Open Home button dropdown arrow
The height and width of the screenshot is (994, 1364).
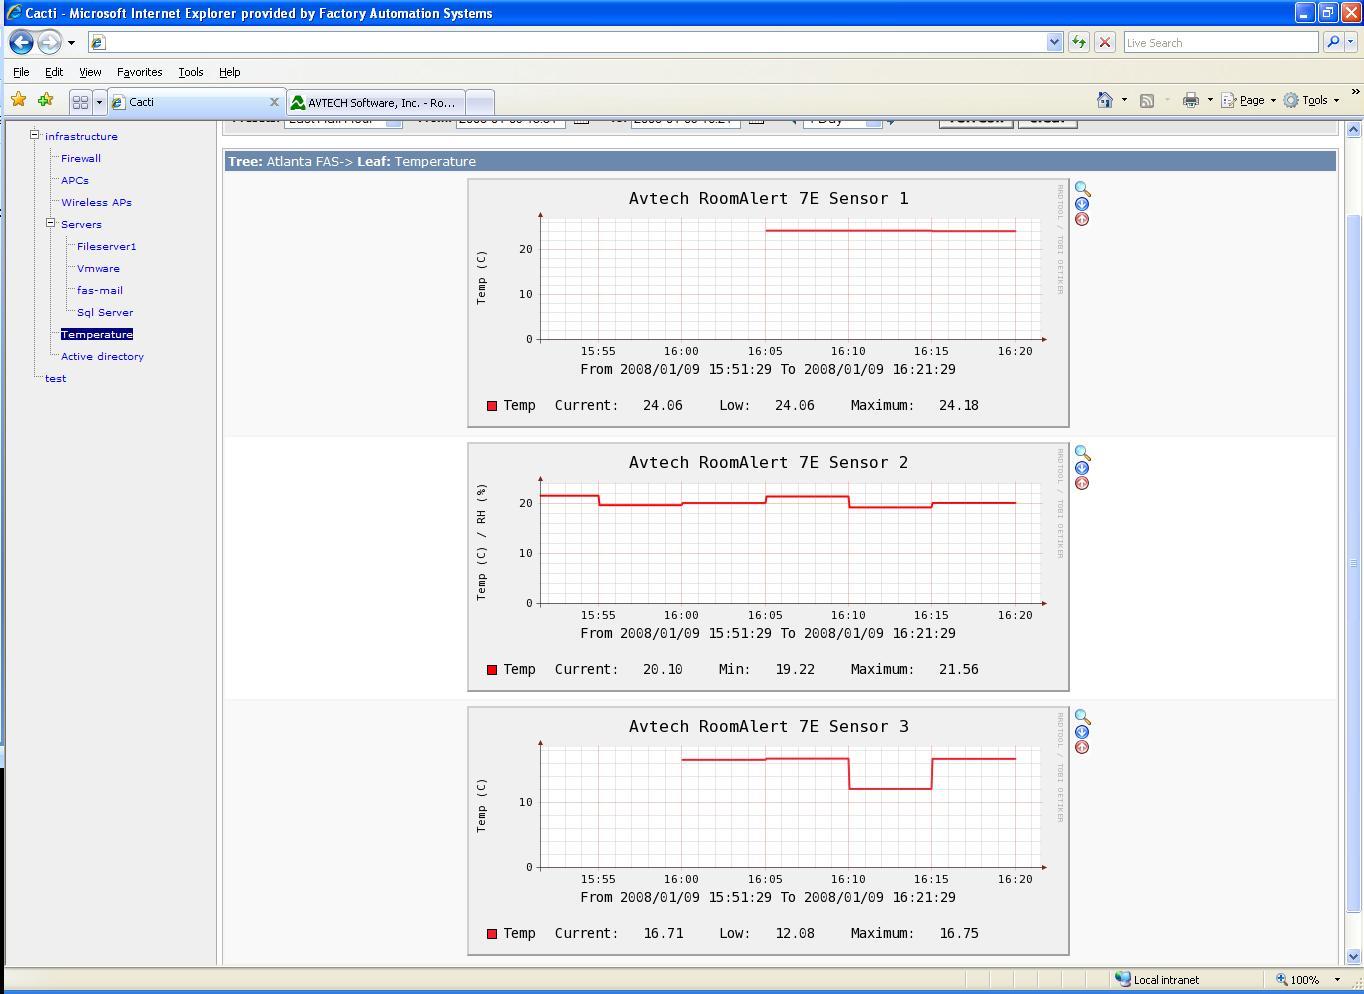[1124, 100]
